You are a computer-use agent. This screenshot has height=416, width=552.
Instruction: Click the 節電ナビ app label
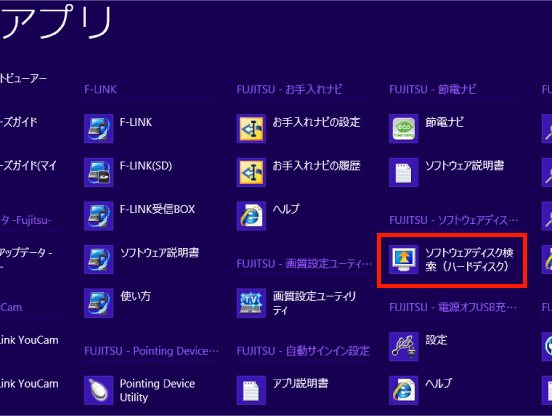click(x=444, y=122)
